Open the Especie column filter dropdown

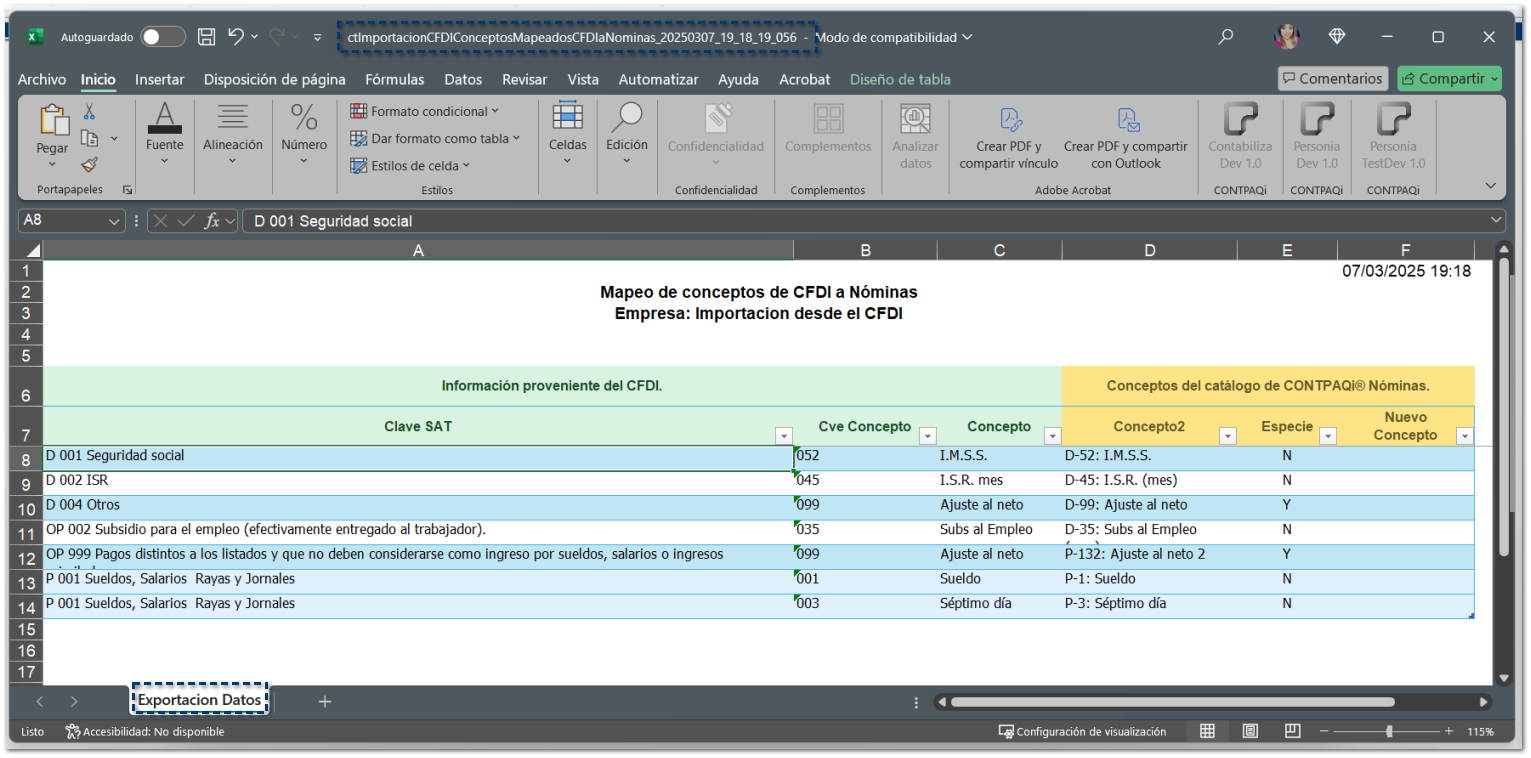pyautogui.click(x=1327, y=436)
